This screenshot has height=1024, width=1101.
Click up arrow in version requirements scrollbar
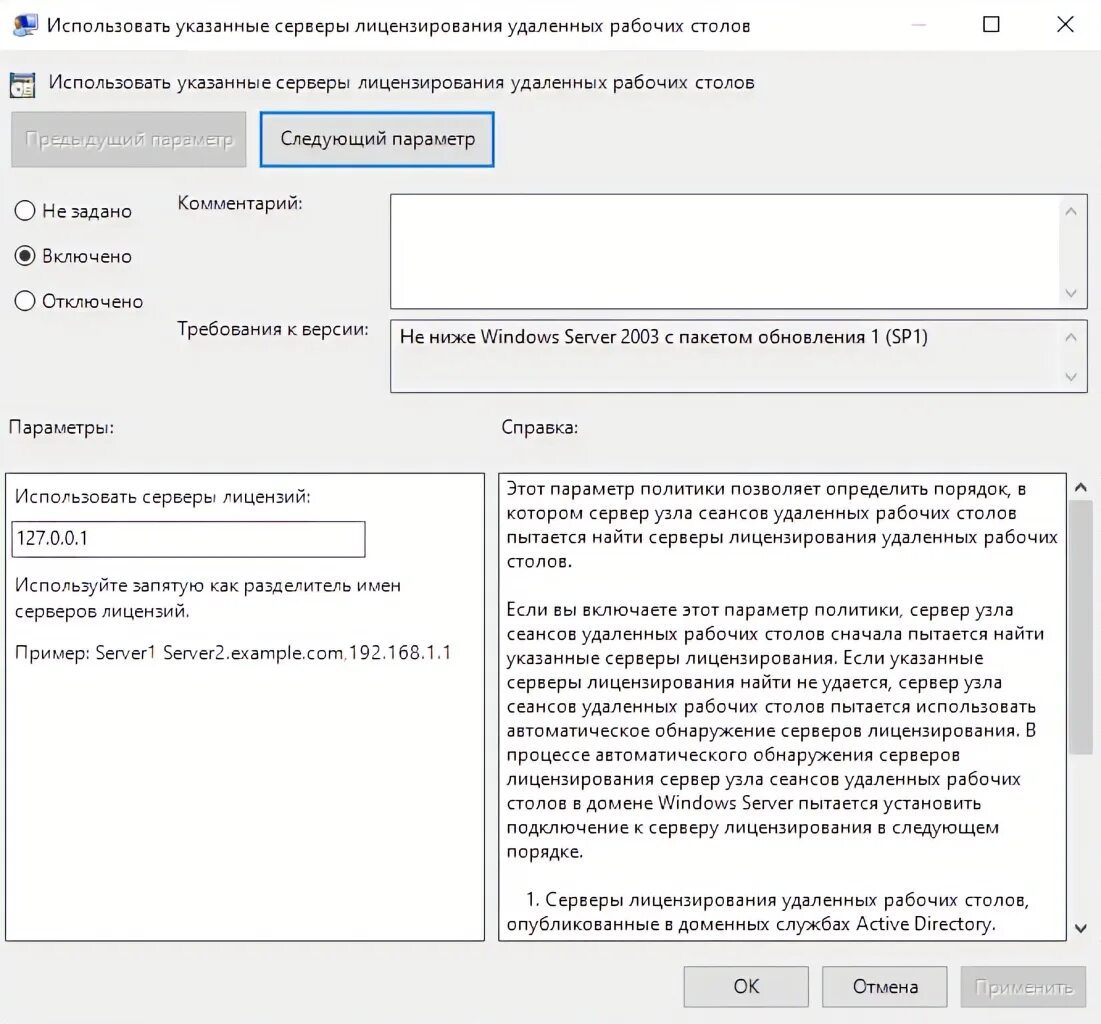[1071, 337]
